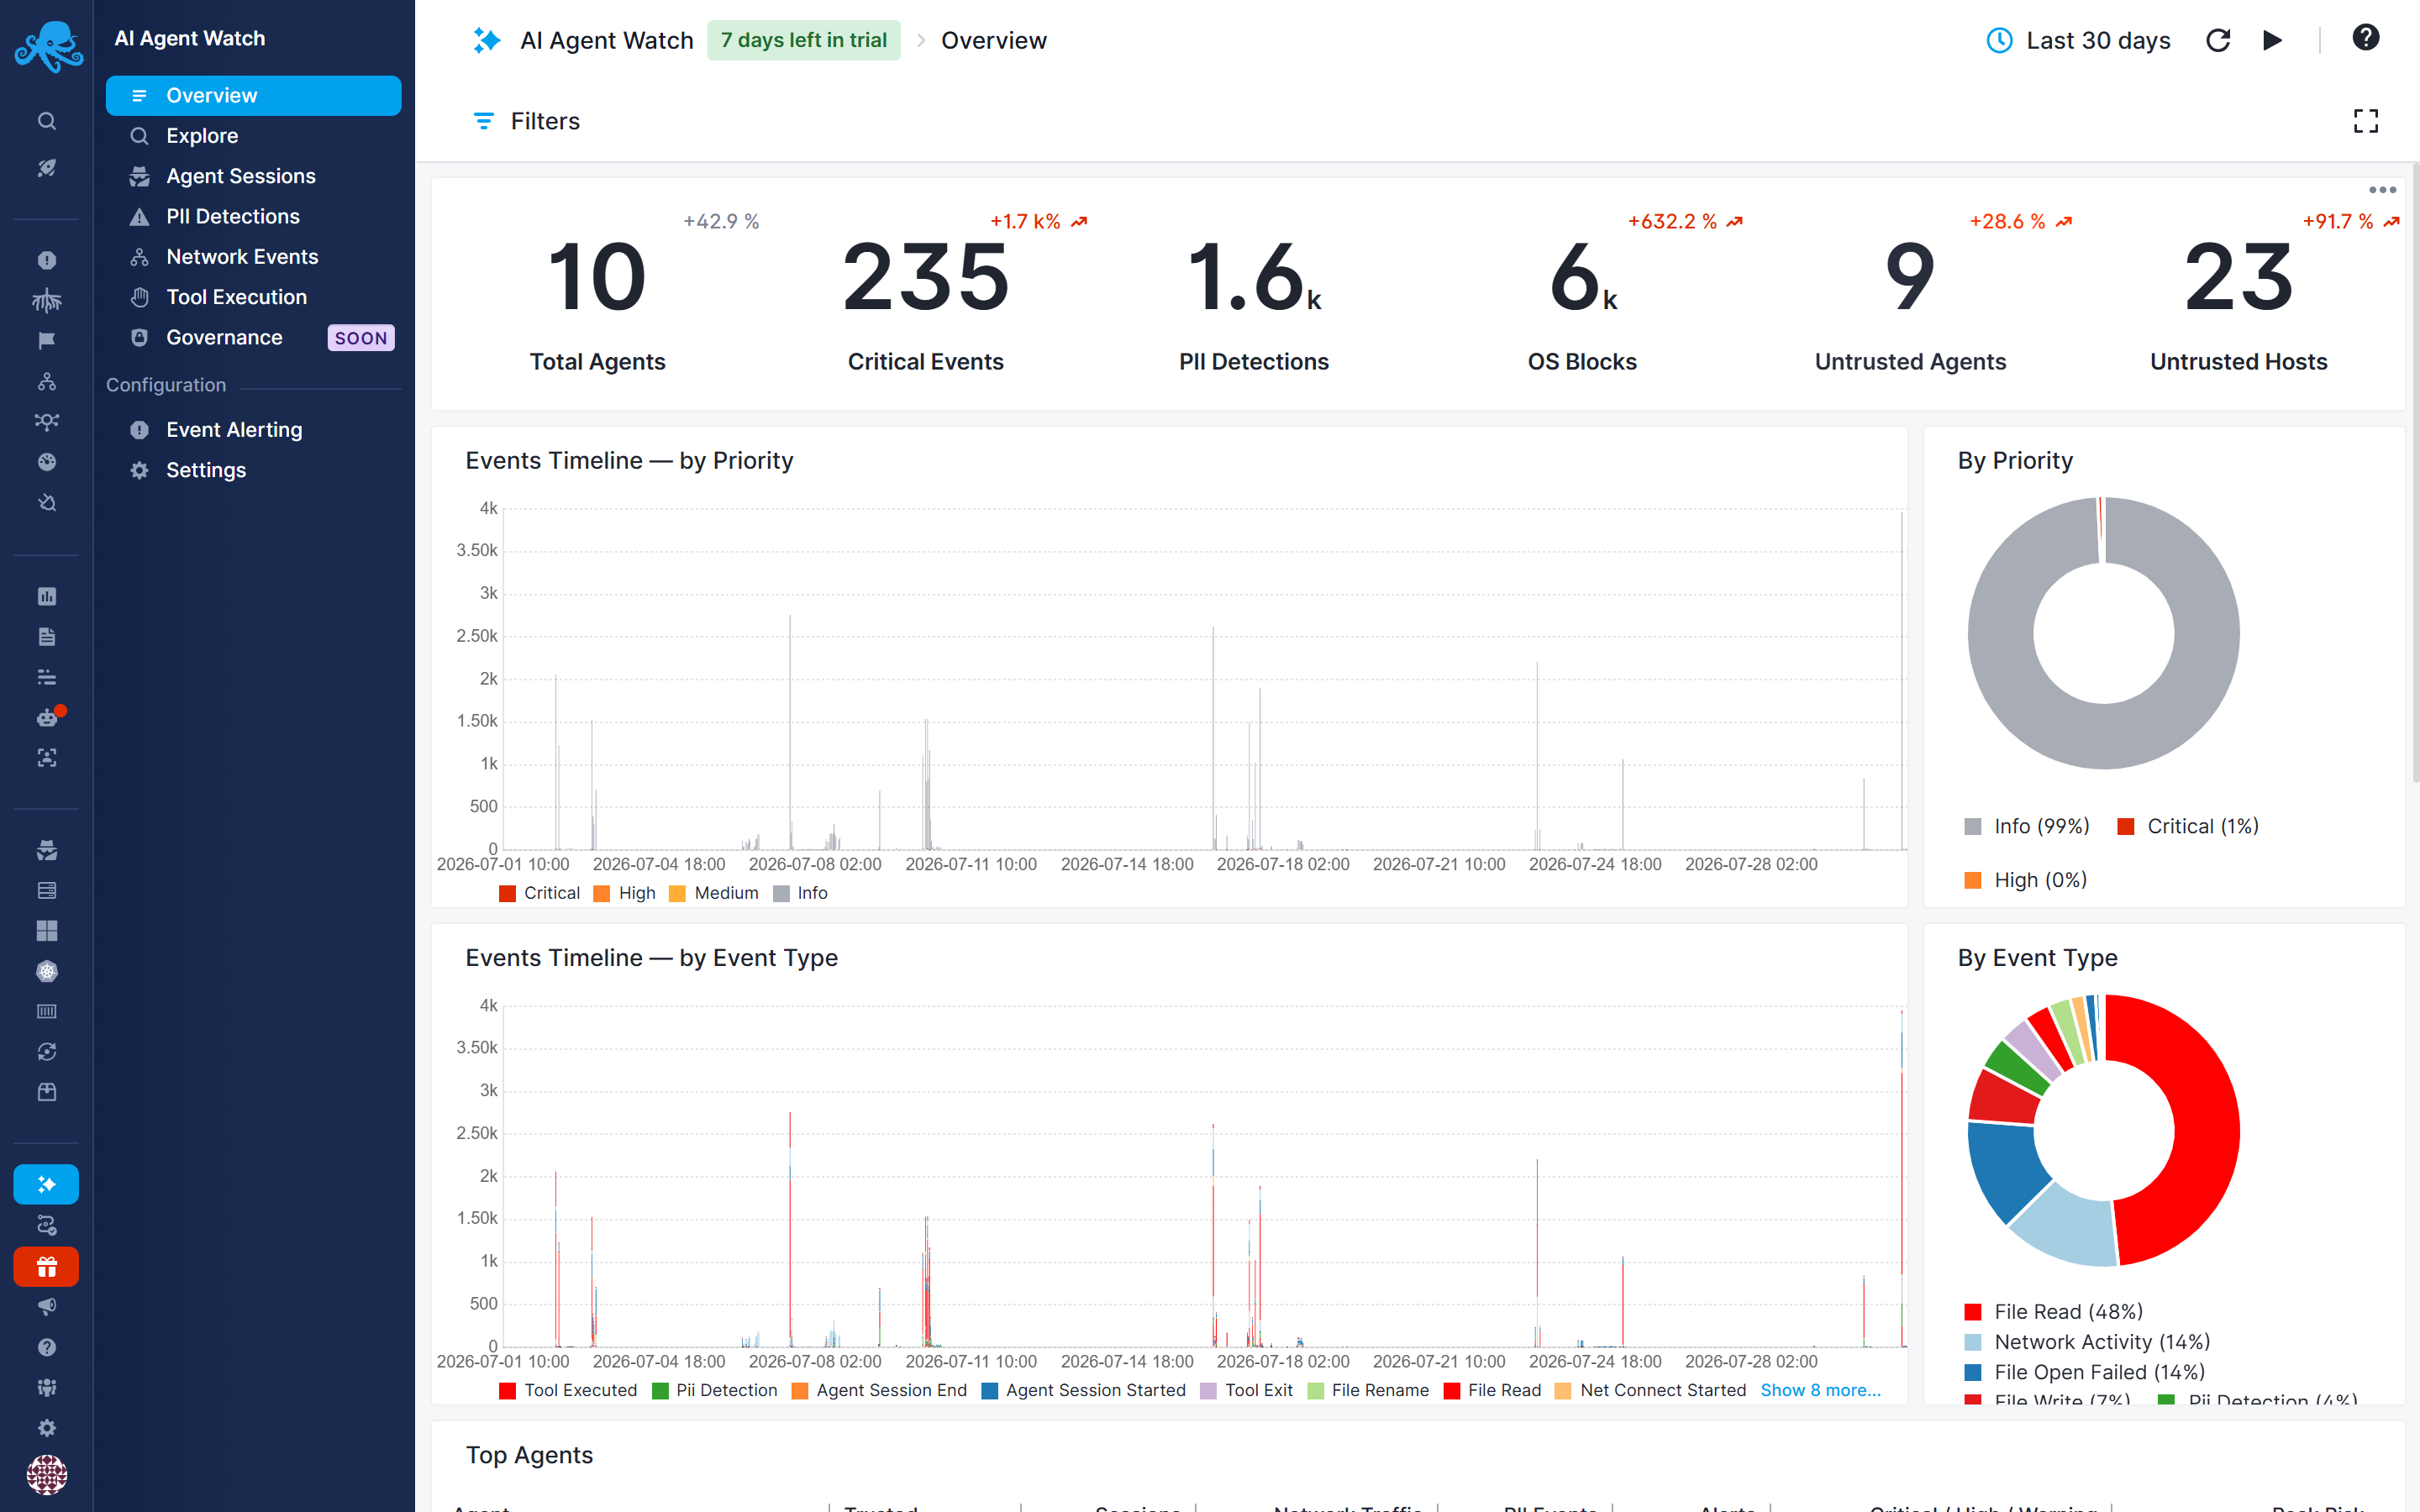Open the help question mark icon

tap(2365, 38)
